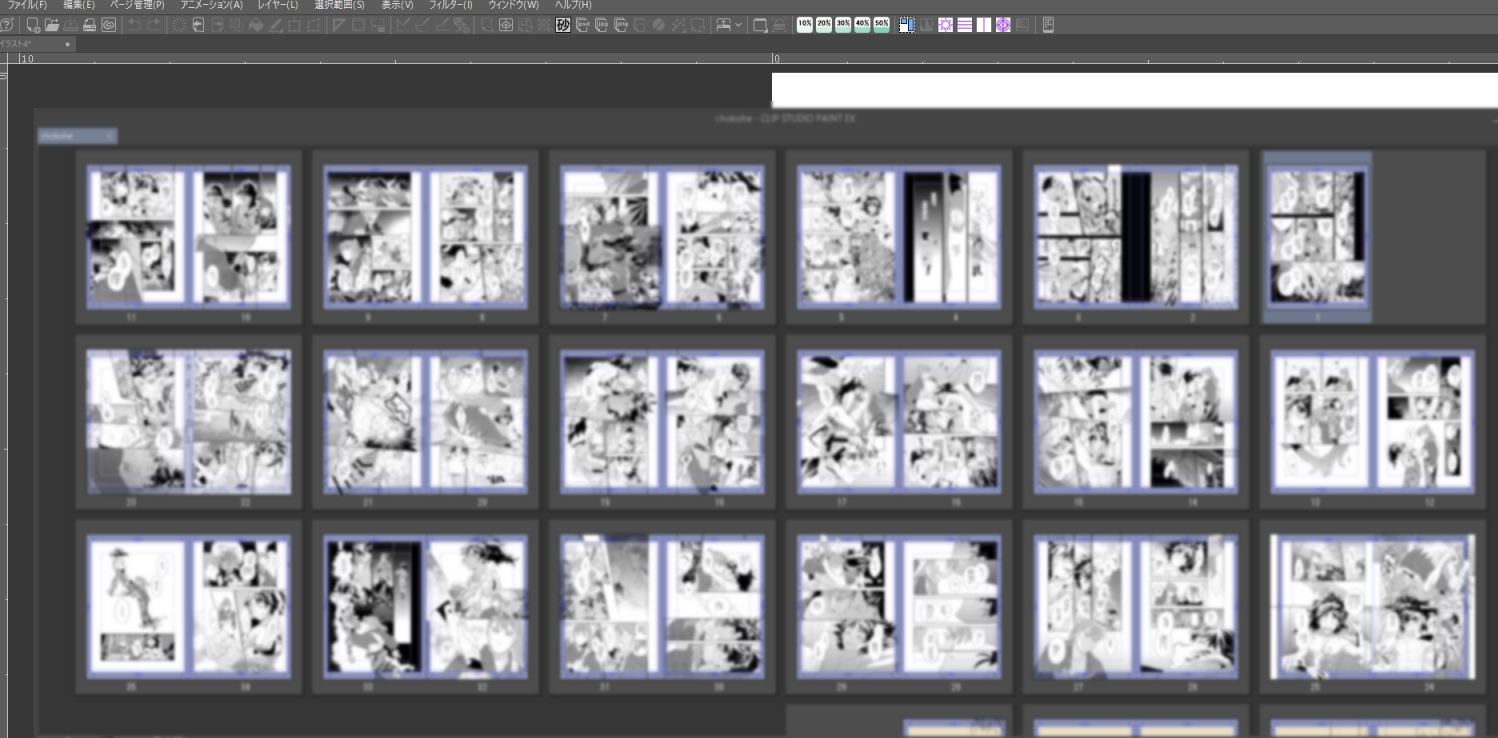Click the purple concentric circle ruler icon
Image resolution: width=1498 pixels, height=738 pixels.
click(1003, 25)
